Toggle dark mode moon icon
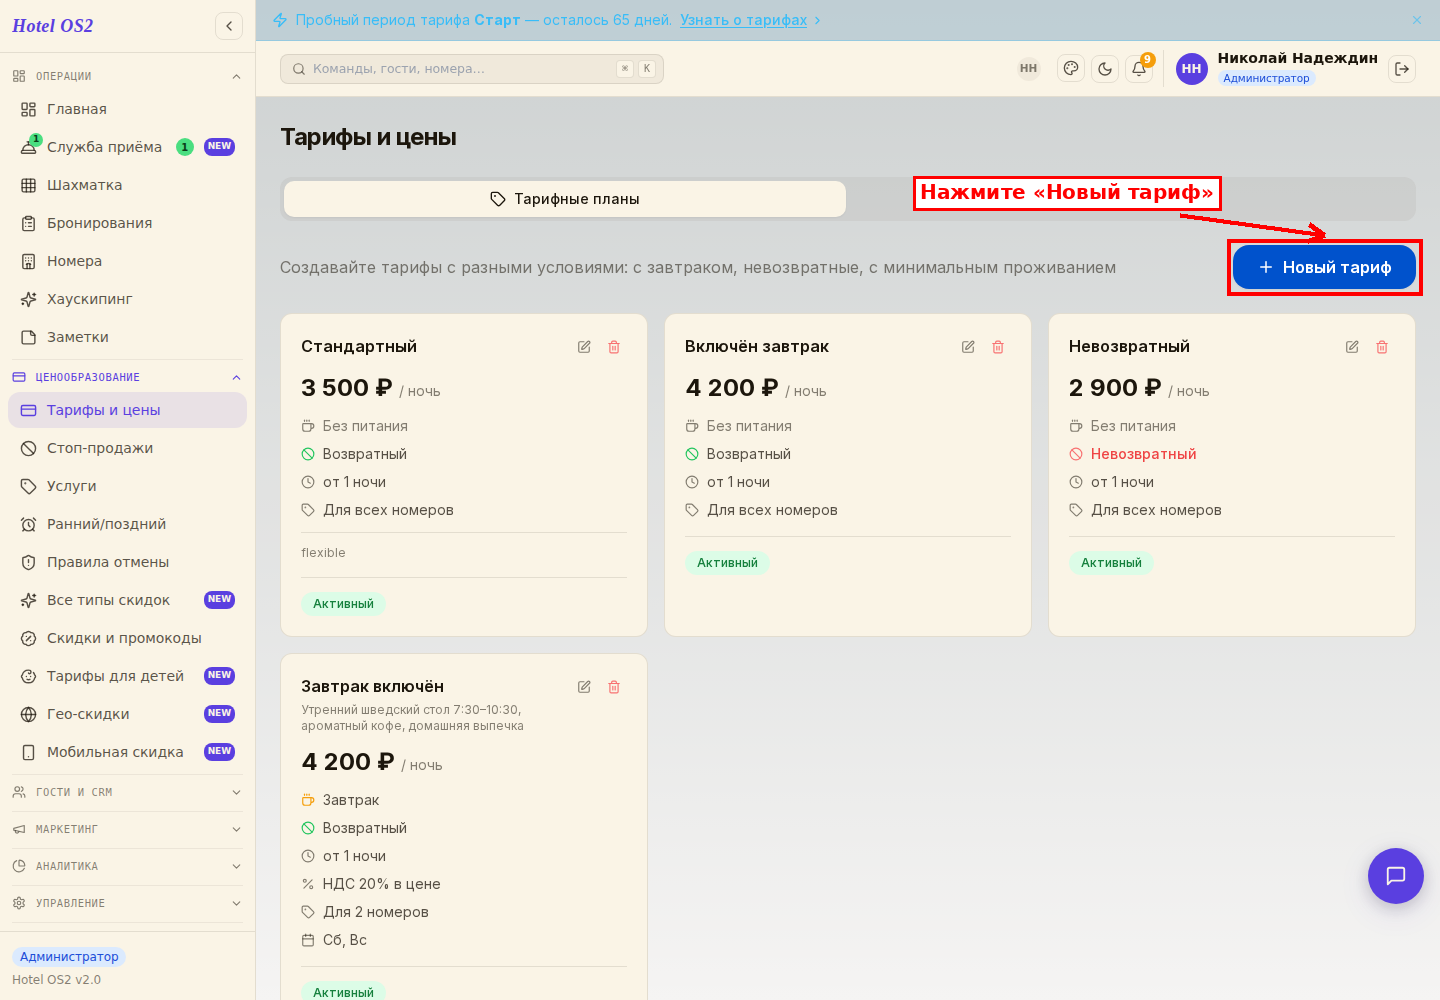 coord(1105,69)
